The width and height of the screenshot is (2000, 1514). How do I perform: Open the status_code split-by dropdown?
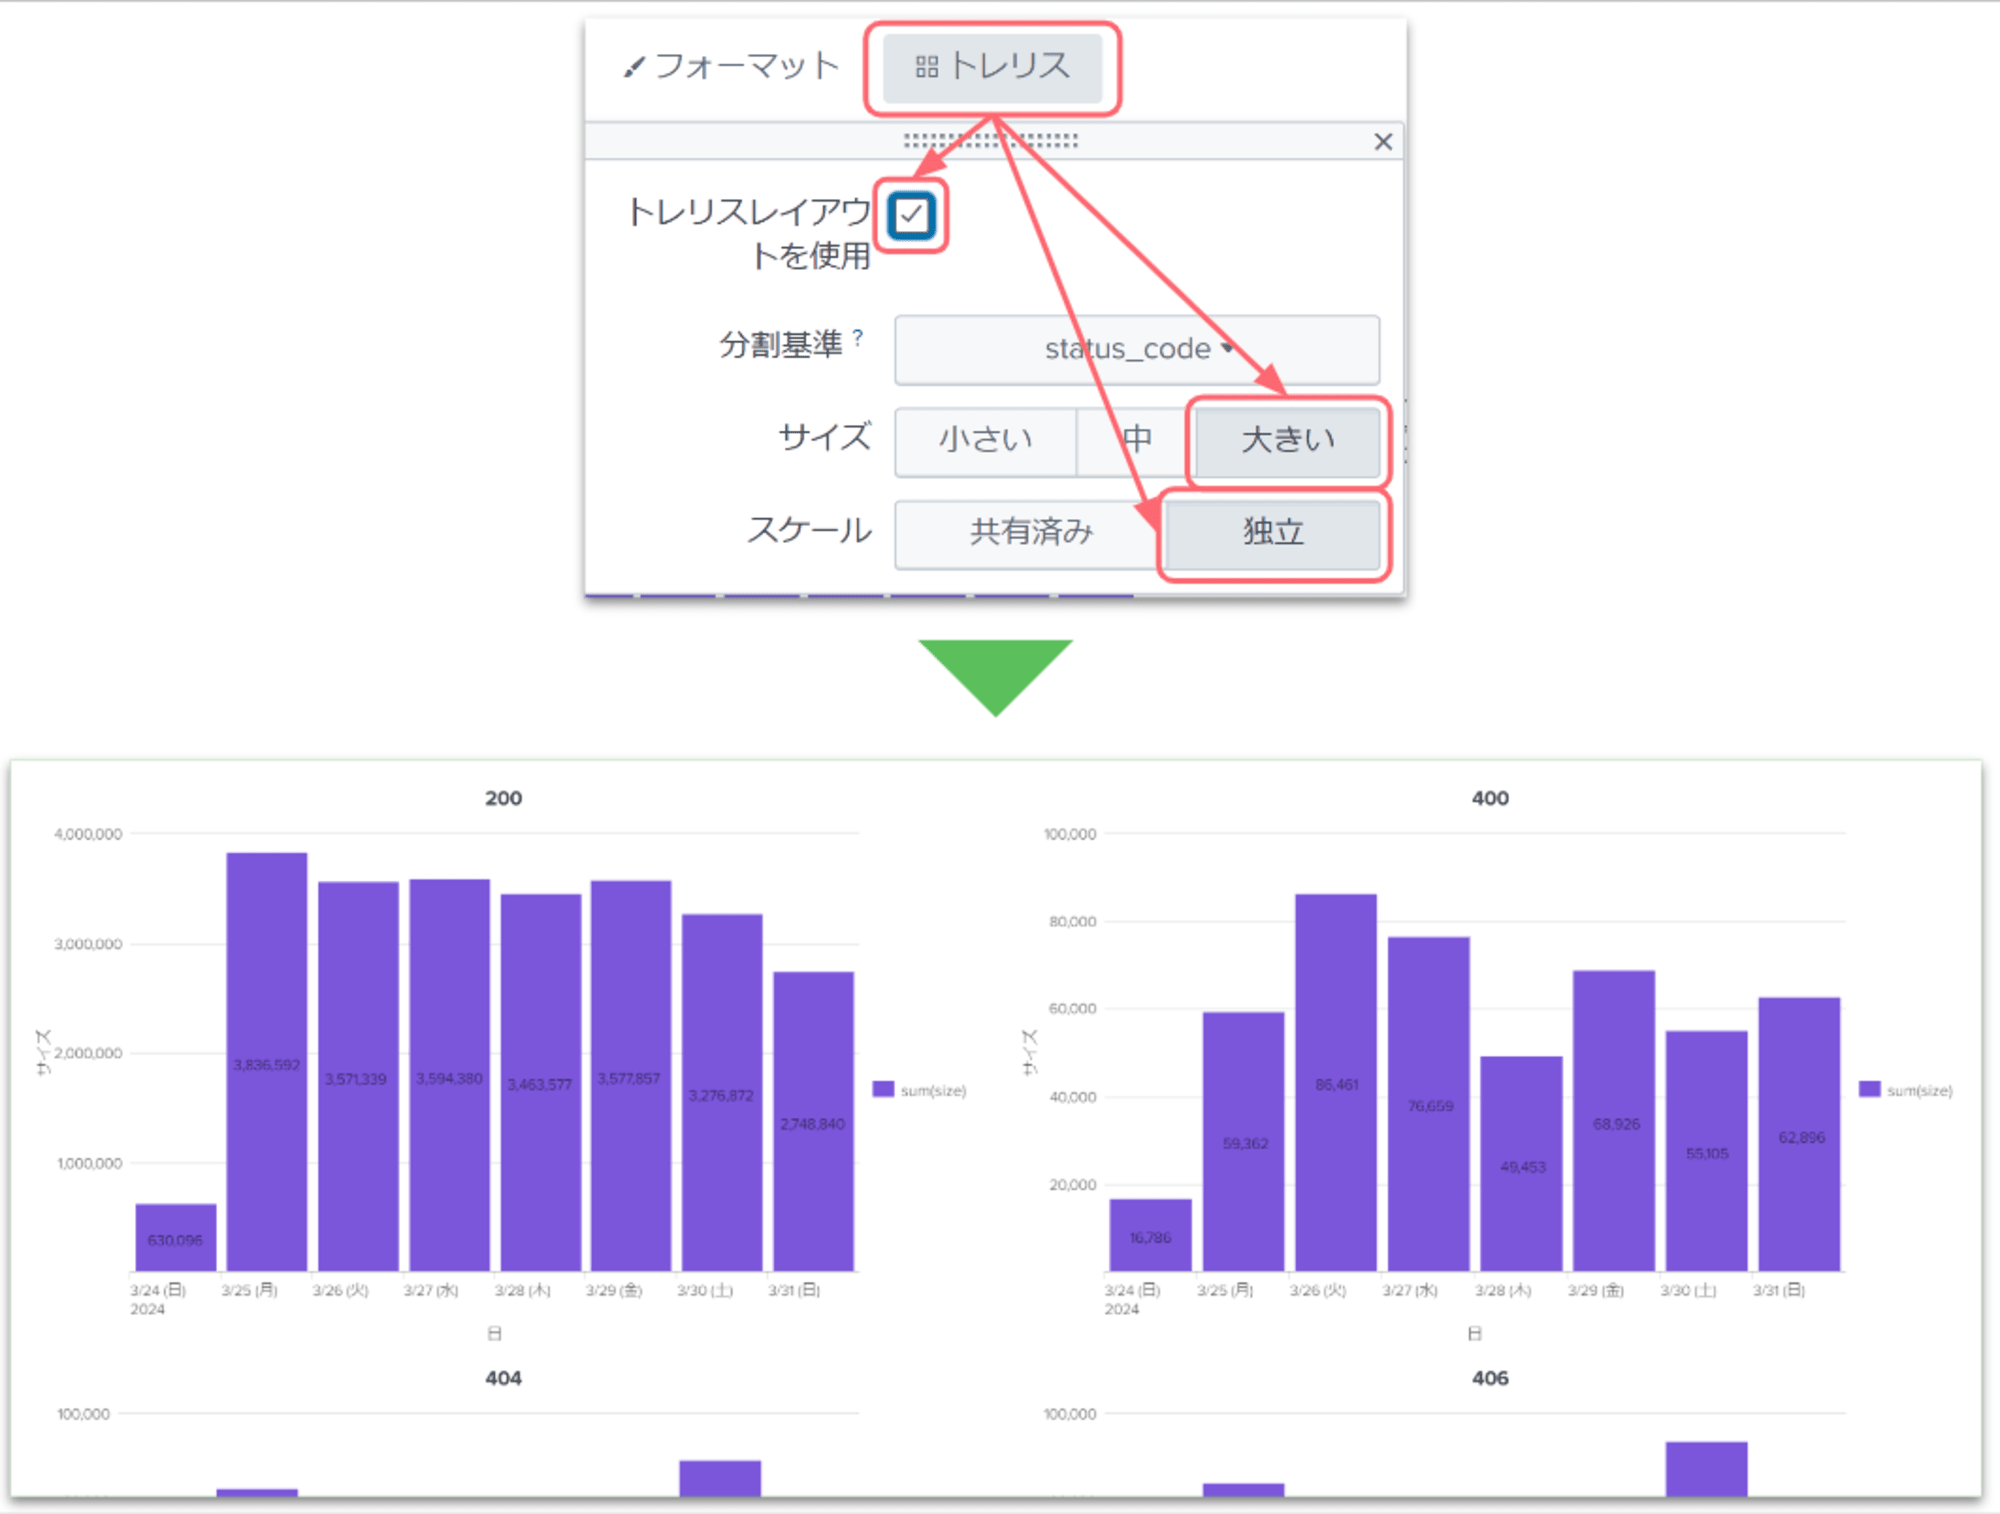coord(1137,350)
